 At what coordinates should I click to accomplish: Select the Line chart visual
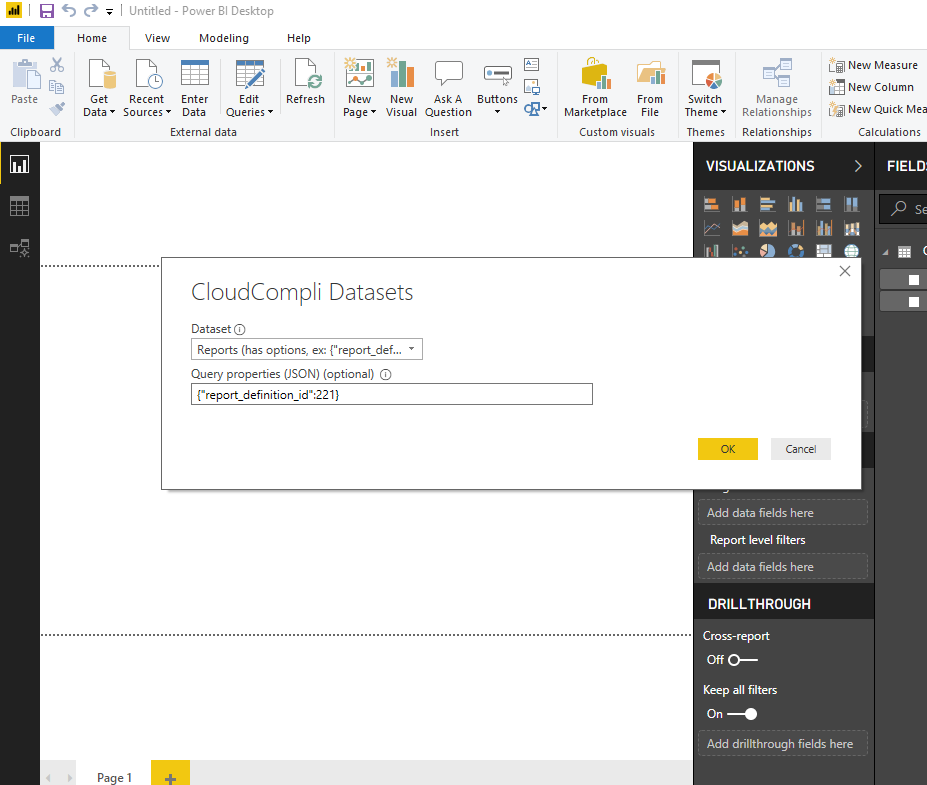pos(711,228)
